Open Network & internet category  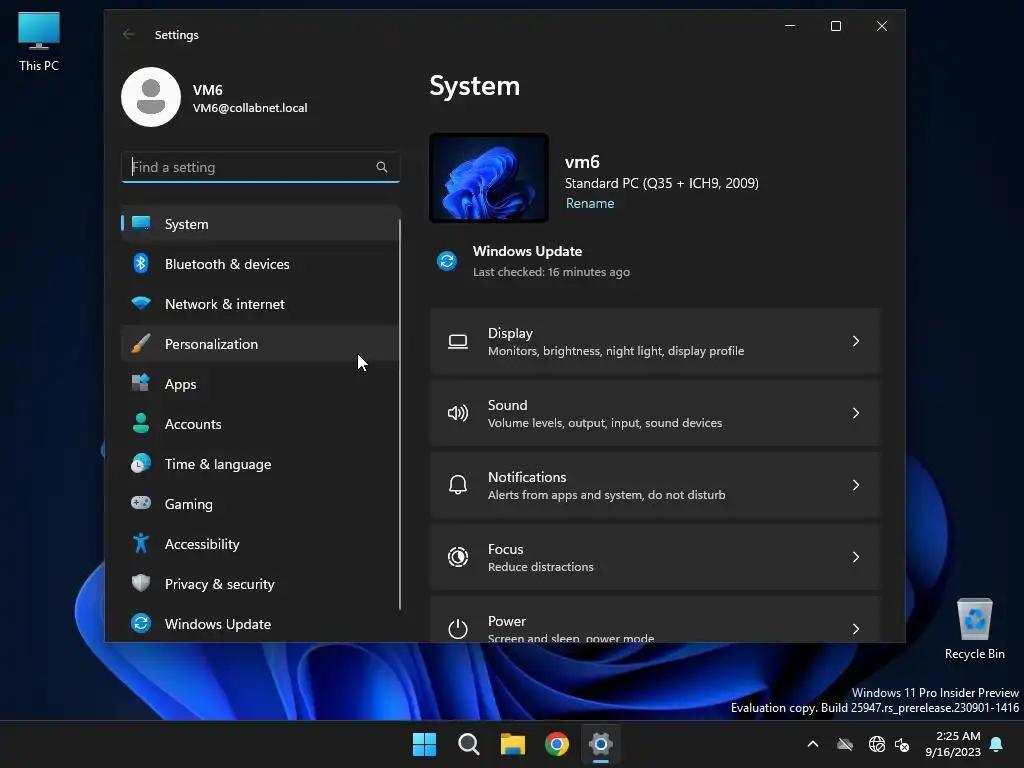[260, 304]
